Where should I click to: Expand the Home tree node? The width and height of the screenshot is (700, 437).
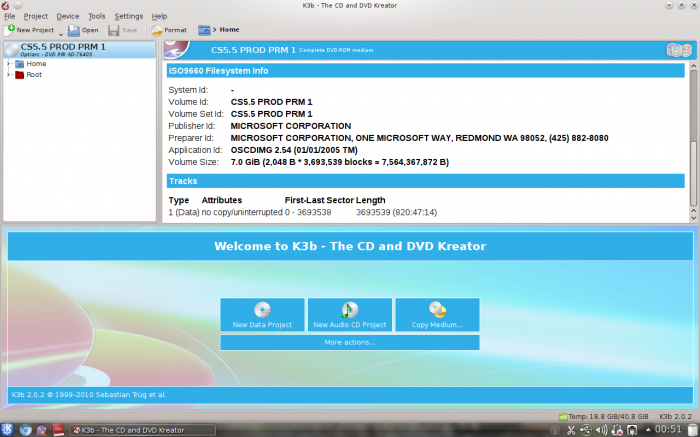click(8, 64)
